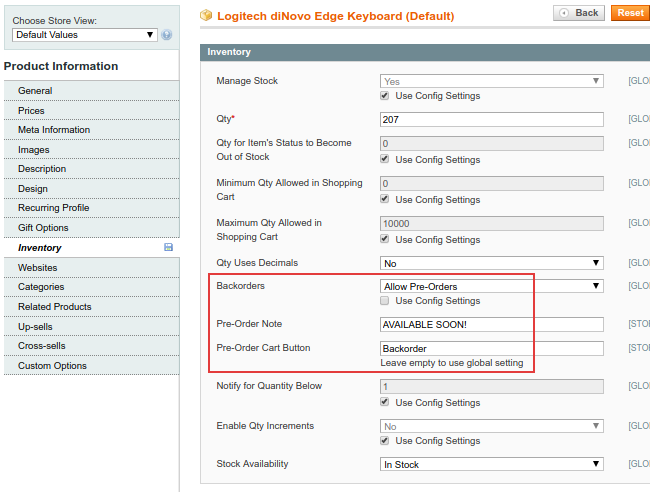The image size is (650, 492).
Task: Toggle Use Config Settings for Notify for Quantity Below
Action: 385,403
